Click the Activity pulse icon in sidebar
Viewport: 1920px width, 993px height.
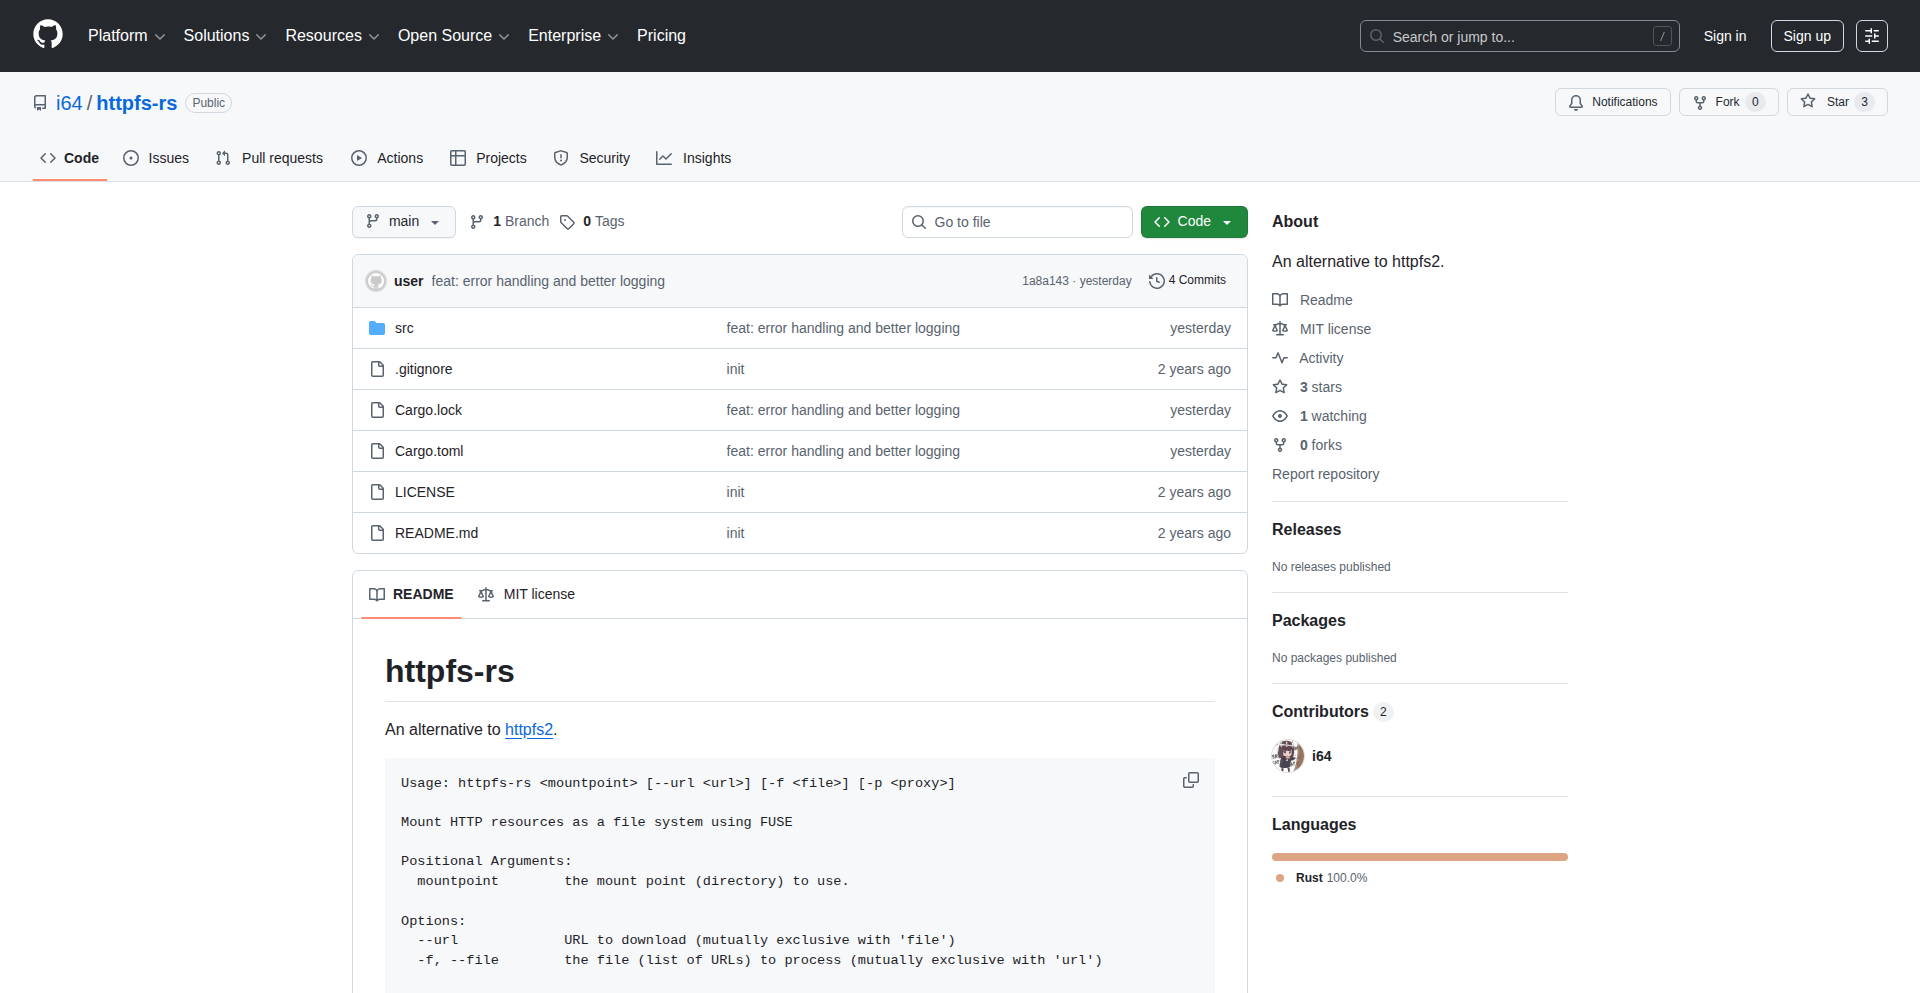(1281, 357)
